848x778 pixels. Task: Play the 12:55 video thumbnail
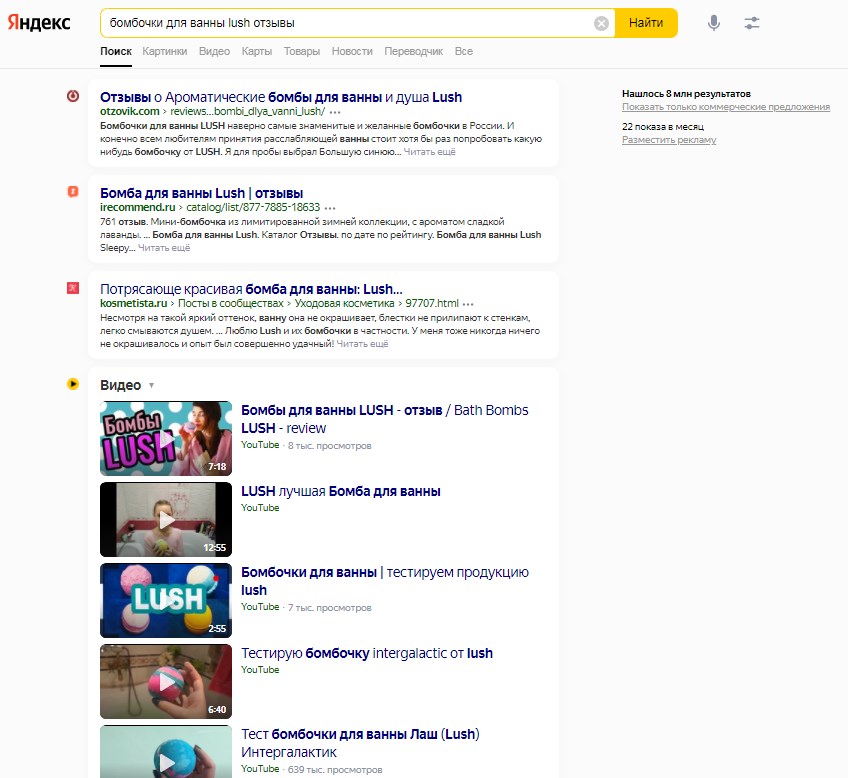(166, 520)
